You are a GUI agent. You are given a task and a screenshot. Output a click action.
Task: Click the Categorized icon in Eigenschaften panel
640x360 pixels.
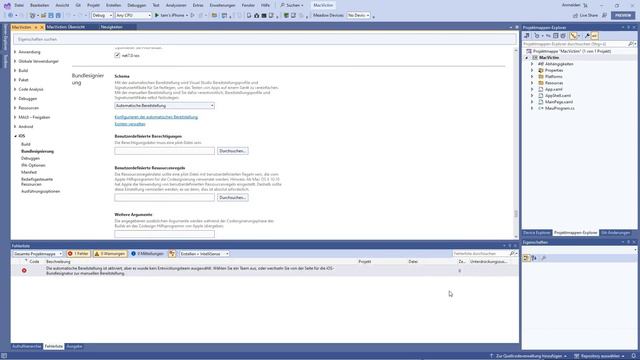526,258
